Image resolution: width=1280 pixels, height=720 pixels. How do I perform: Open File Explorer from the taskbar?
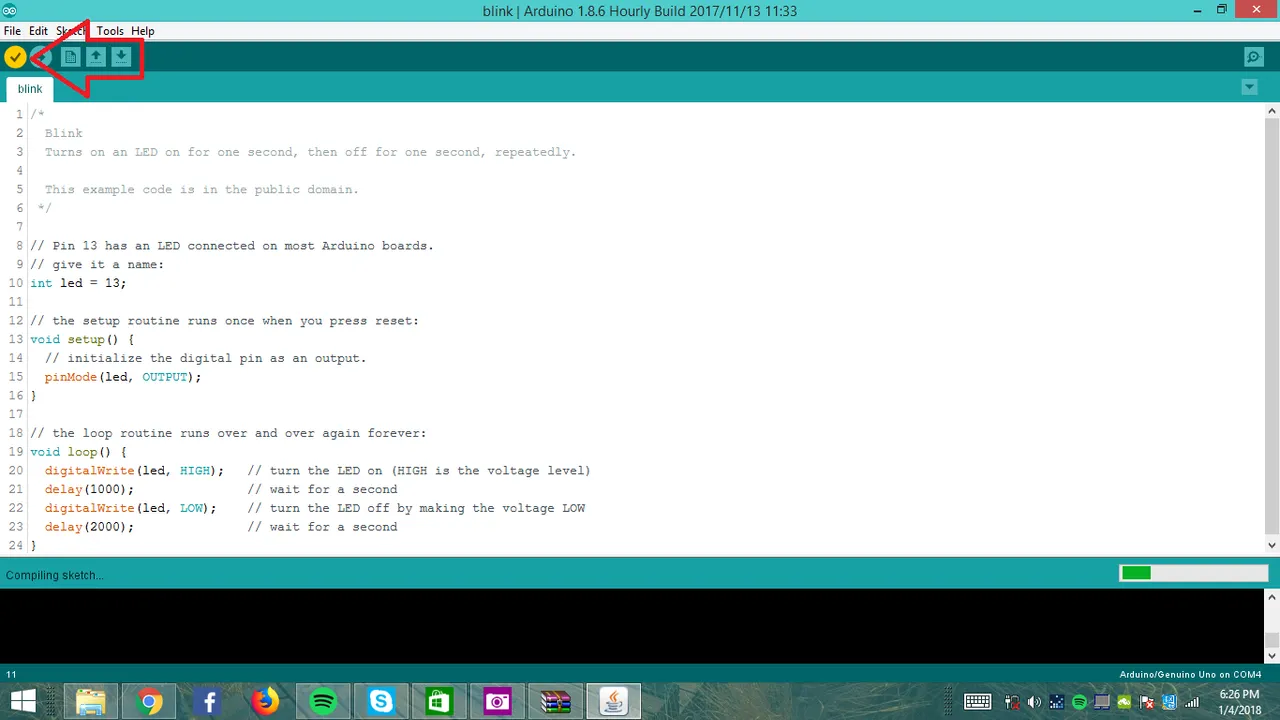[x=91, y=702]
